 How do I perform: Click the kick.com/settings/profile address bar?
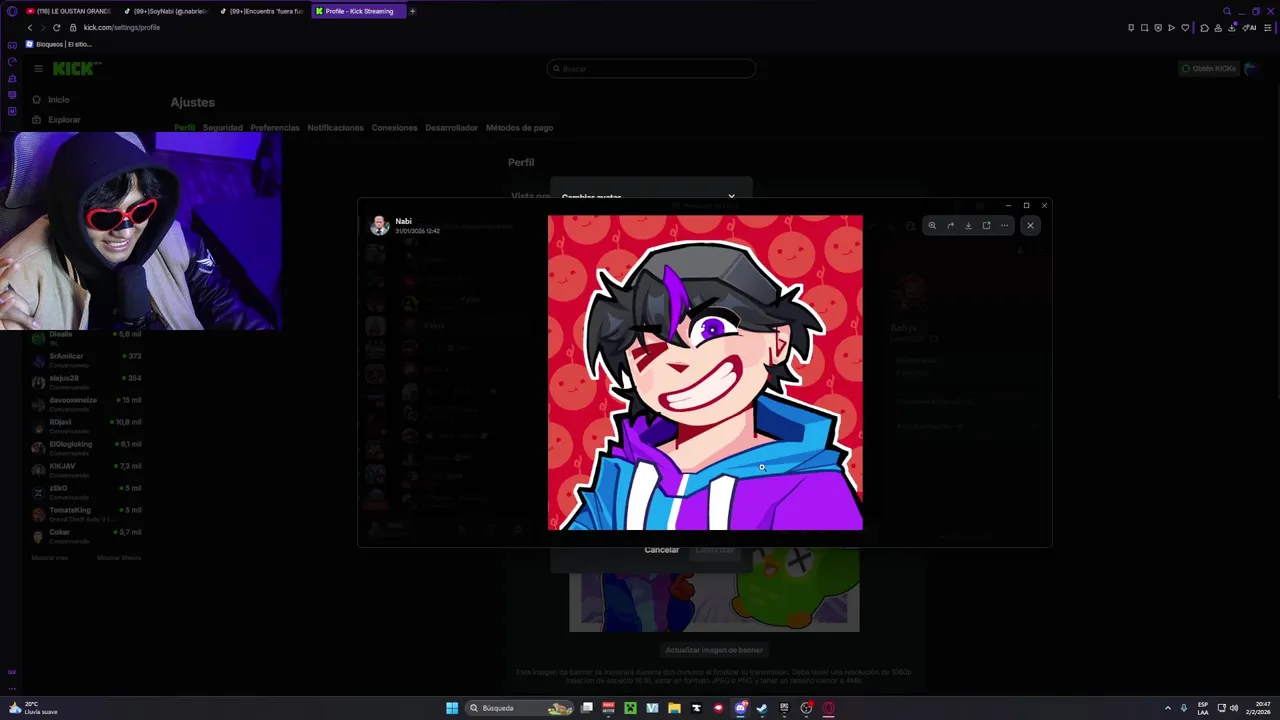[x=122, y=27]
